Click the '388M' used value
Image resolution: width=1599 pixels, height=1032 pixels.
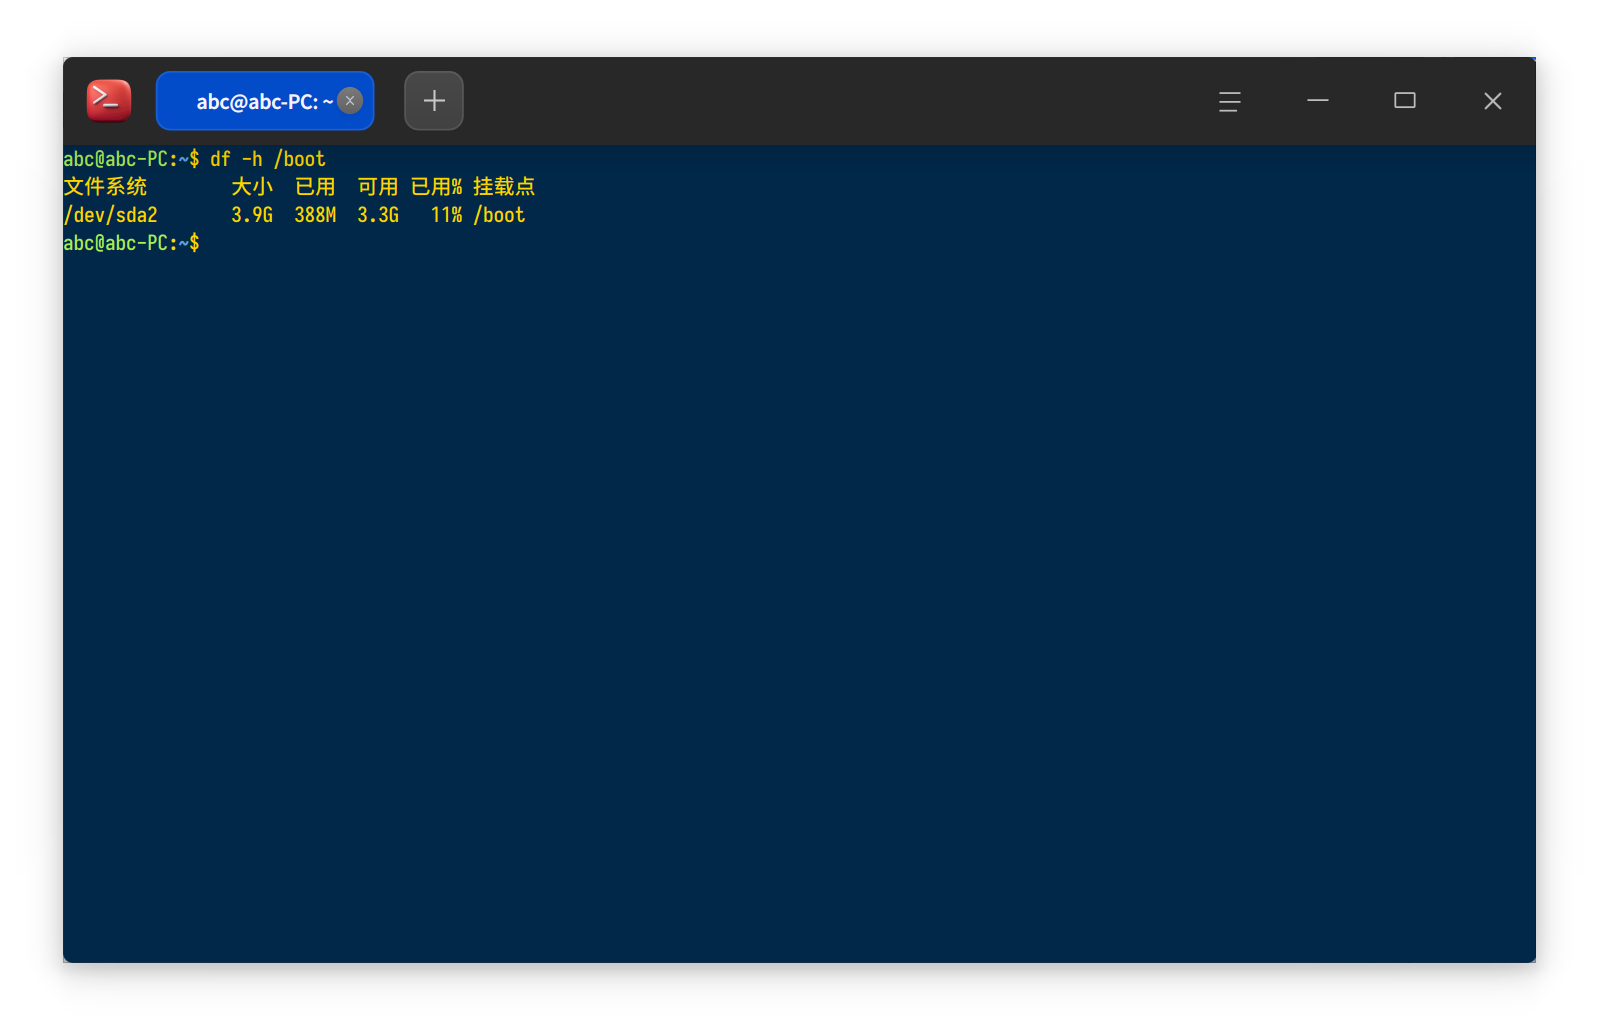[x=315, y=215]
